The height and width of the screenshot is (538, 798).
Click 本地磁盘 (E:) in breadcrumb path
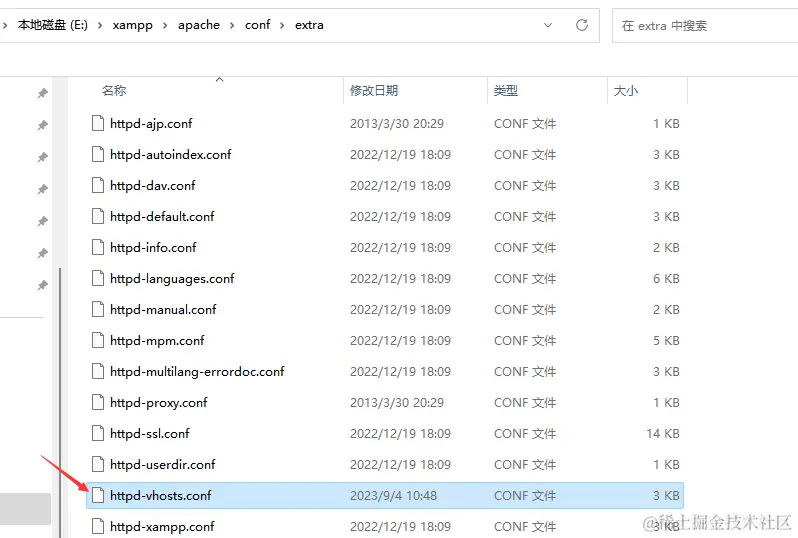52,25
